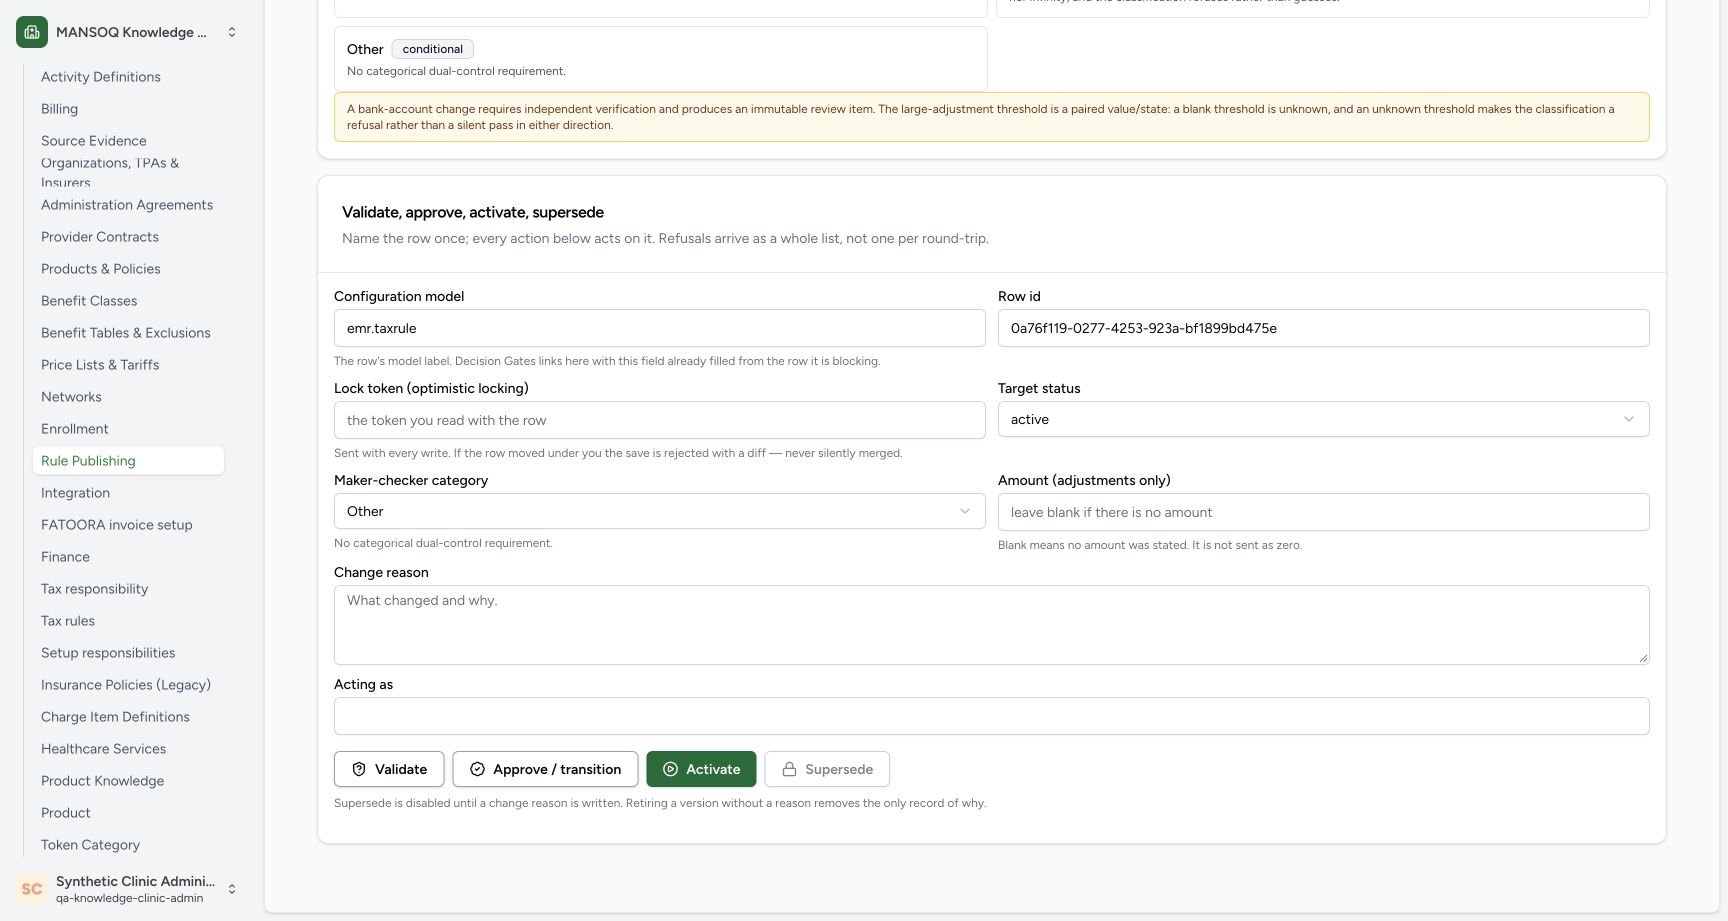
Task: Go to Networks page
Action: click(x=71, y=397)
